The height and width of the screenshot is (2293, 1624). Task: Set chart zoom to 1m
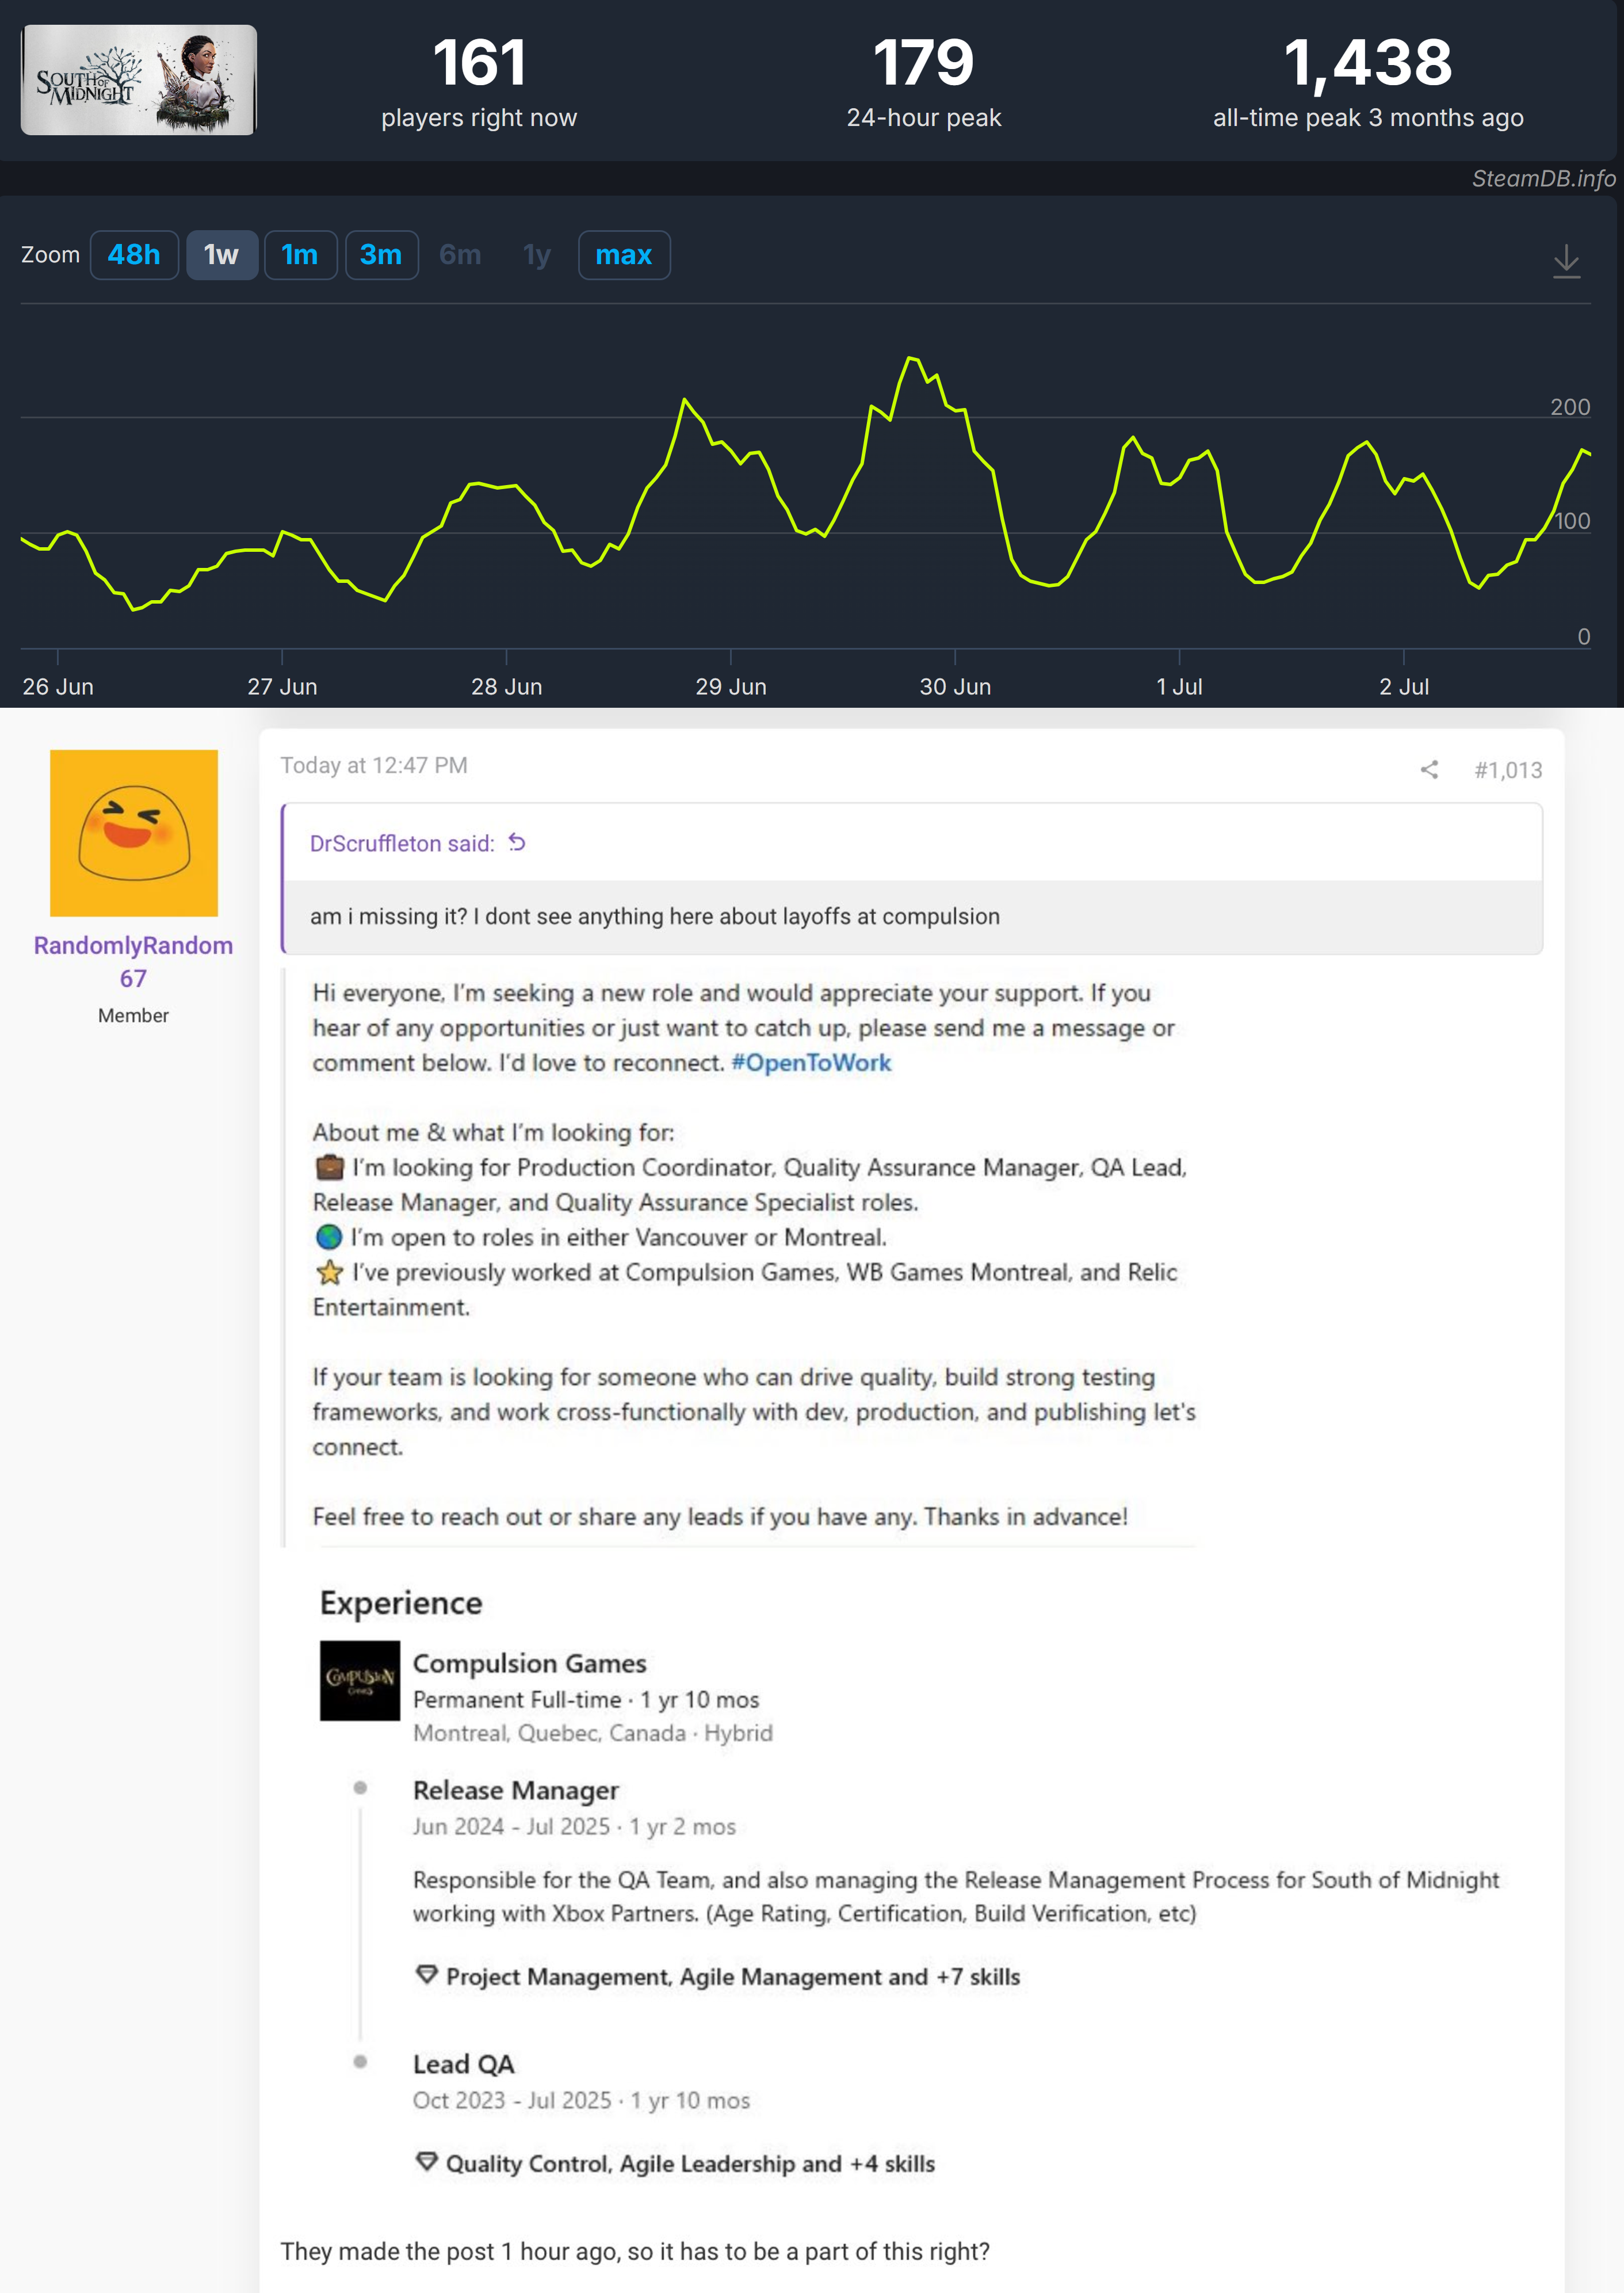300,255
